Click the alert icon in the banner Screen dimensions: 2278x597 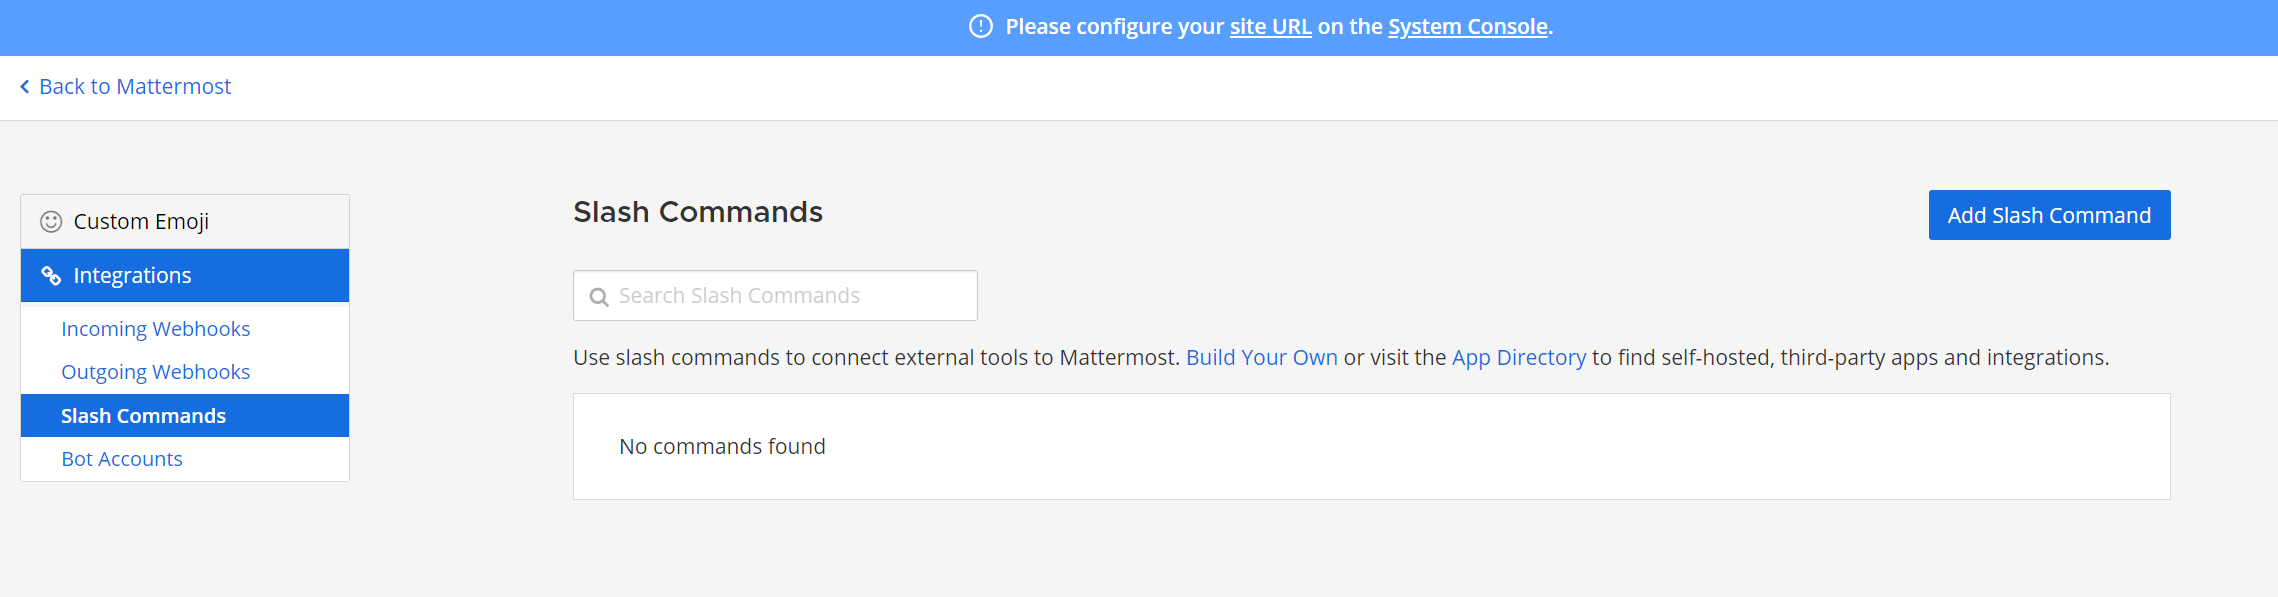pyautogui.click(x=981, y=27)
